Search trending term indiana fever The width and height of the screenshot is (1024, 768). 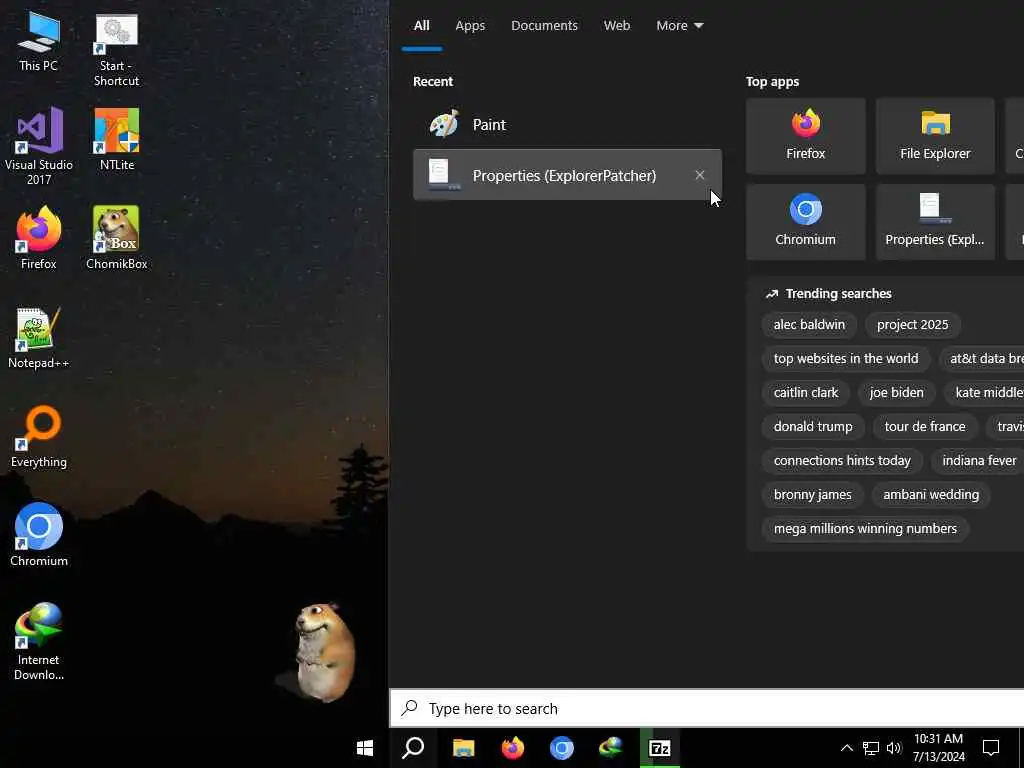[x=978, y=460]
